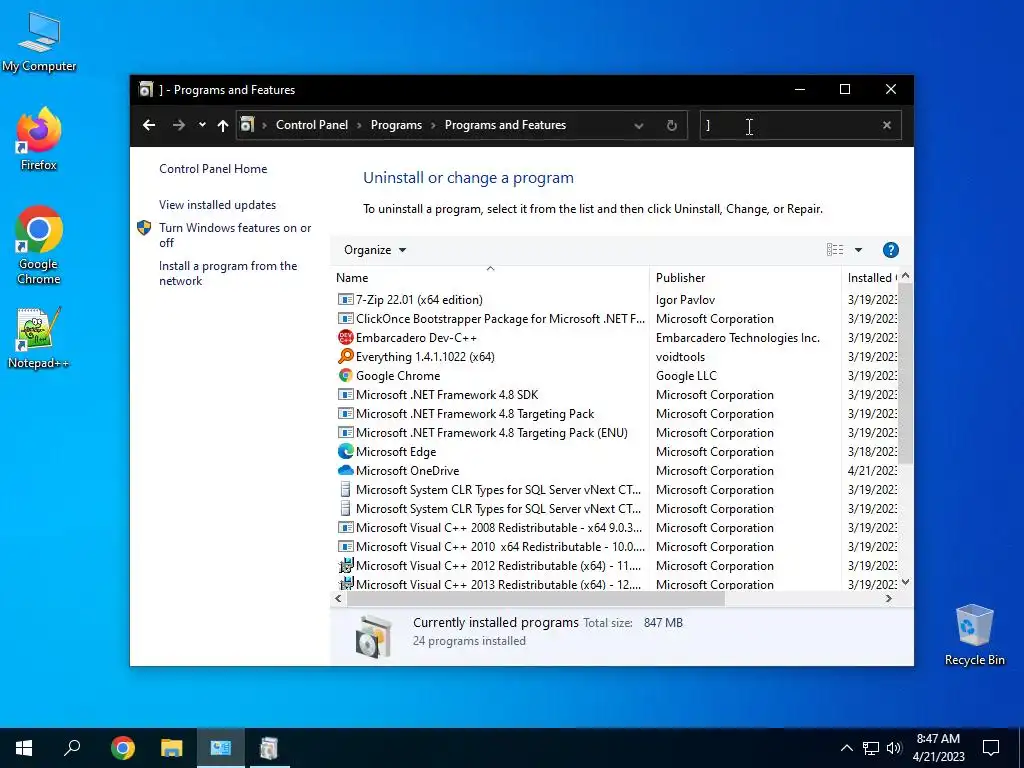The image size is (1024, 768).
Task: Click the Back arrow in Programs and Features
Action: point(149,125)
